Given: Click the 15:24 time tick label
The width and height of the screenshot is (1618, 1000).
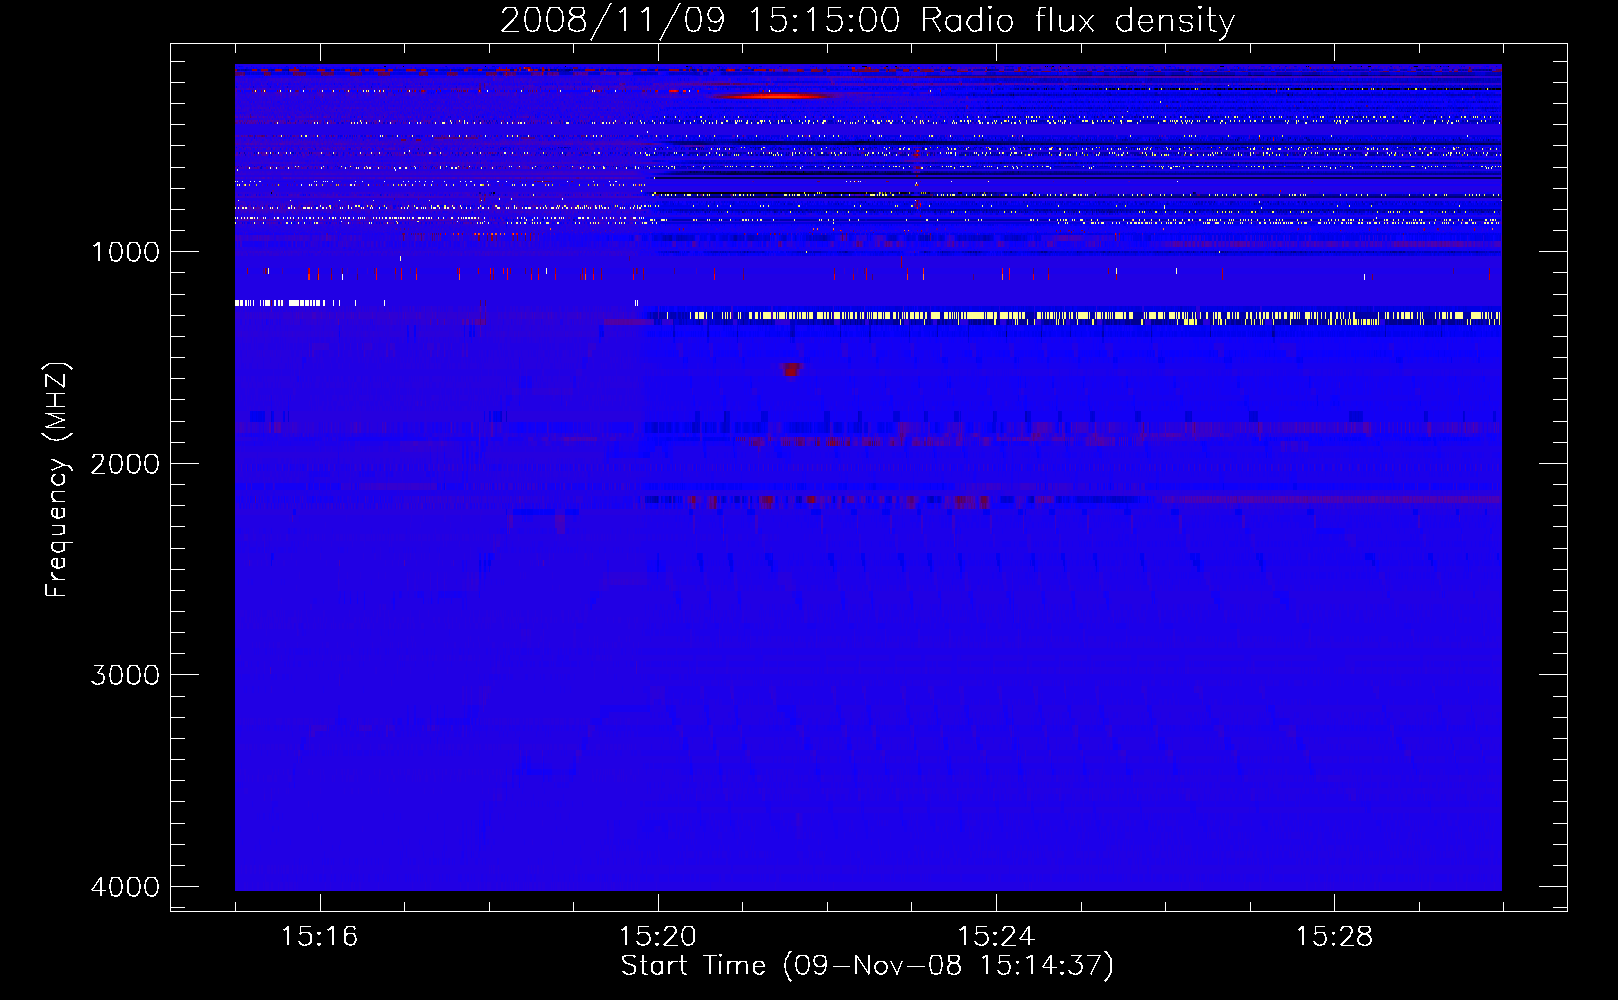Looking at the screenshot, I should coord(996,937).
